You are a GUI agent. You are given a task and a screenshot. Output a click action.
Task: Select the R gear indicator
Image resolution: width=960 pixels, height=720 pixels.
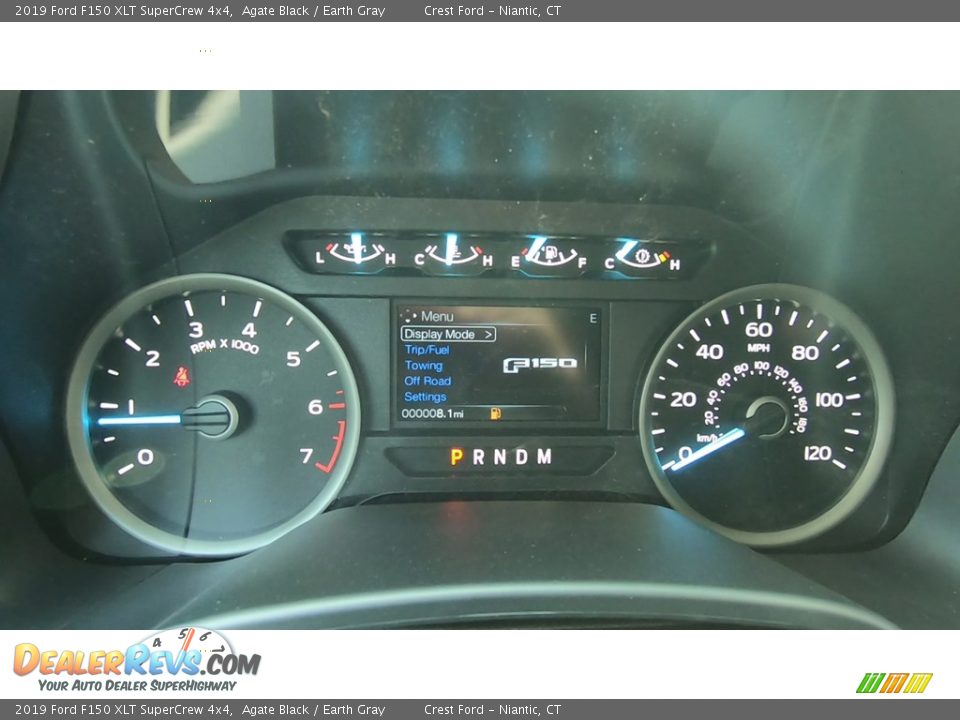(478, 457)
